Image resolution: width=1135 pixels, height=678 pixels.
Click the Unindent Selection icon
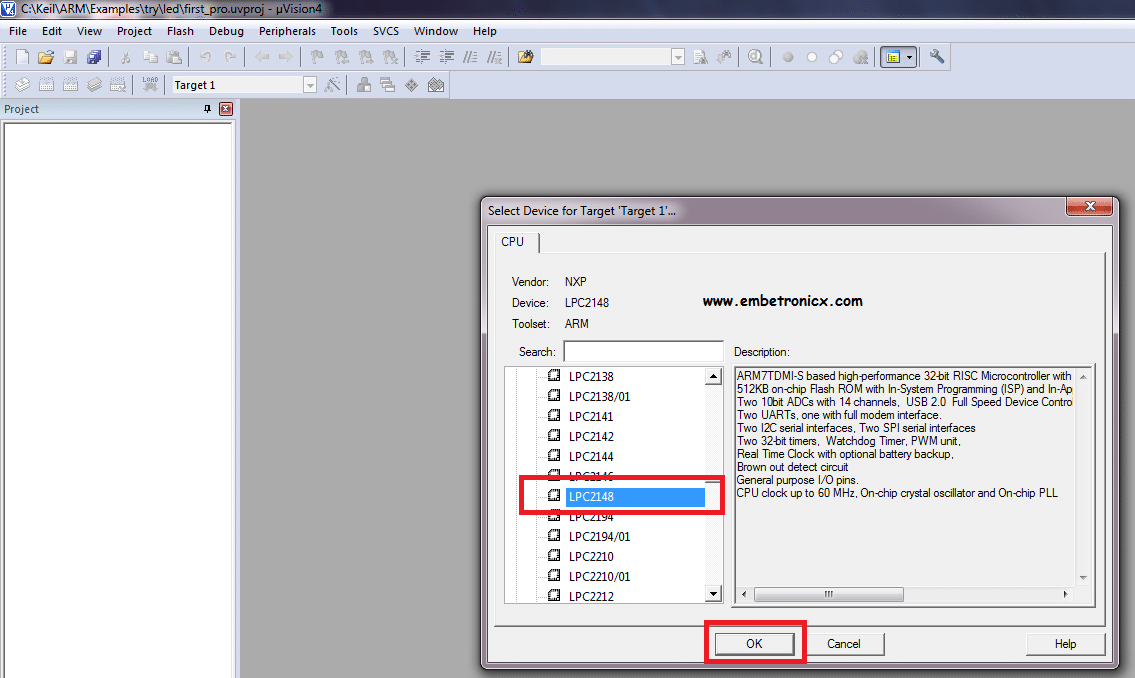447,57
